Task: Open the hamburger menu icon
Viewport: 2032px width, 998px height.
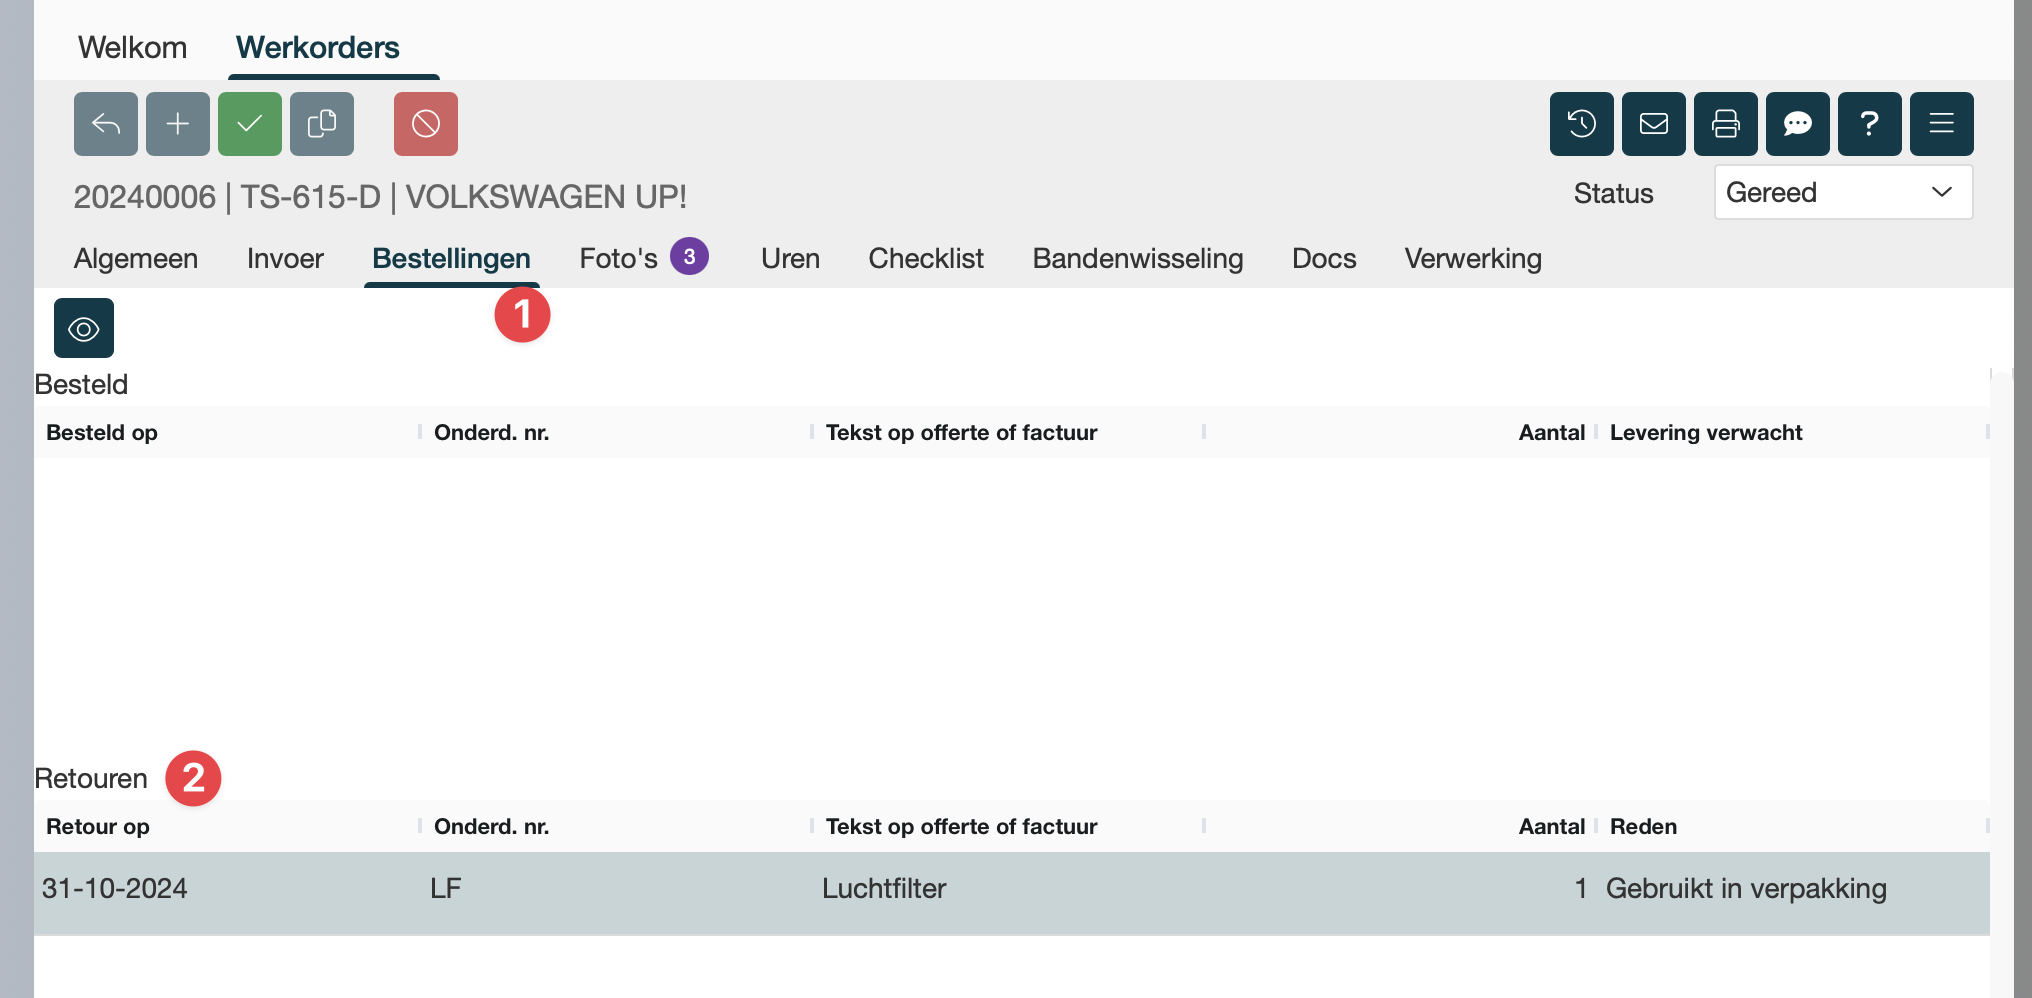Action: point(1942,124)
